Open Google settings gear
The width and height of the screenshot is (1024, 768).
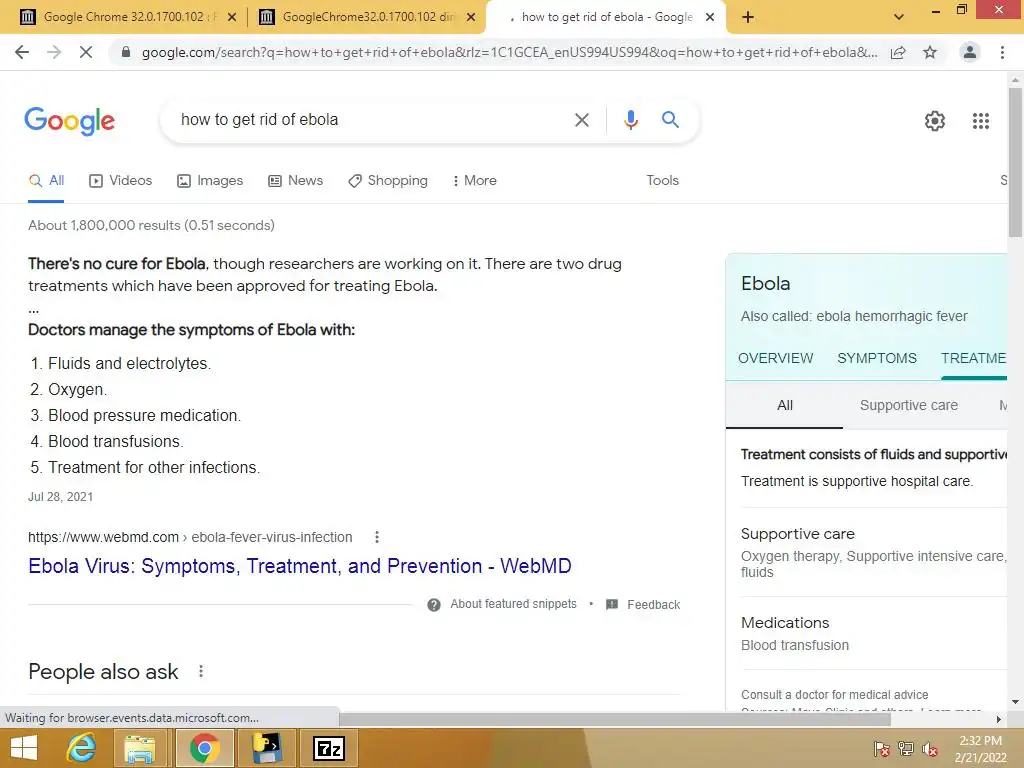click(935, 121)
